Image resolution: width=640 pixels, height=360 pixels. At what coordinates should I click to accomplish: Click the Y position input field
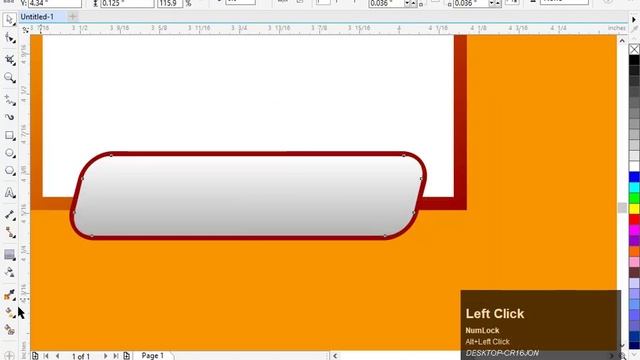[55, 3]
